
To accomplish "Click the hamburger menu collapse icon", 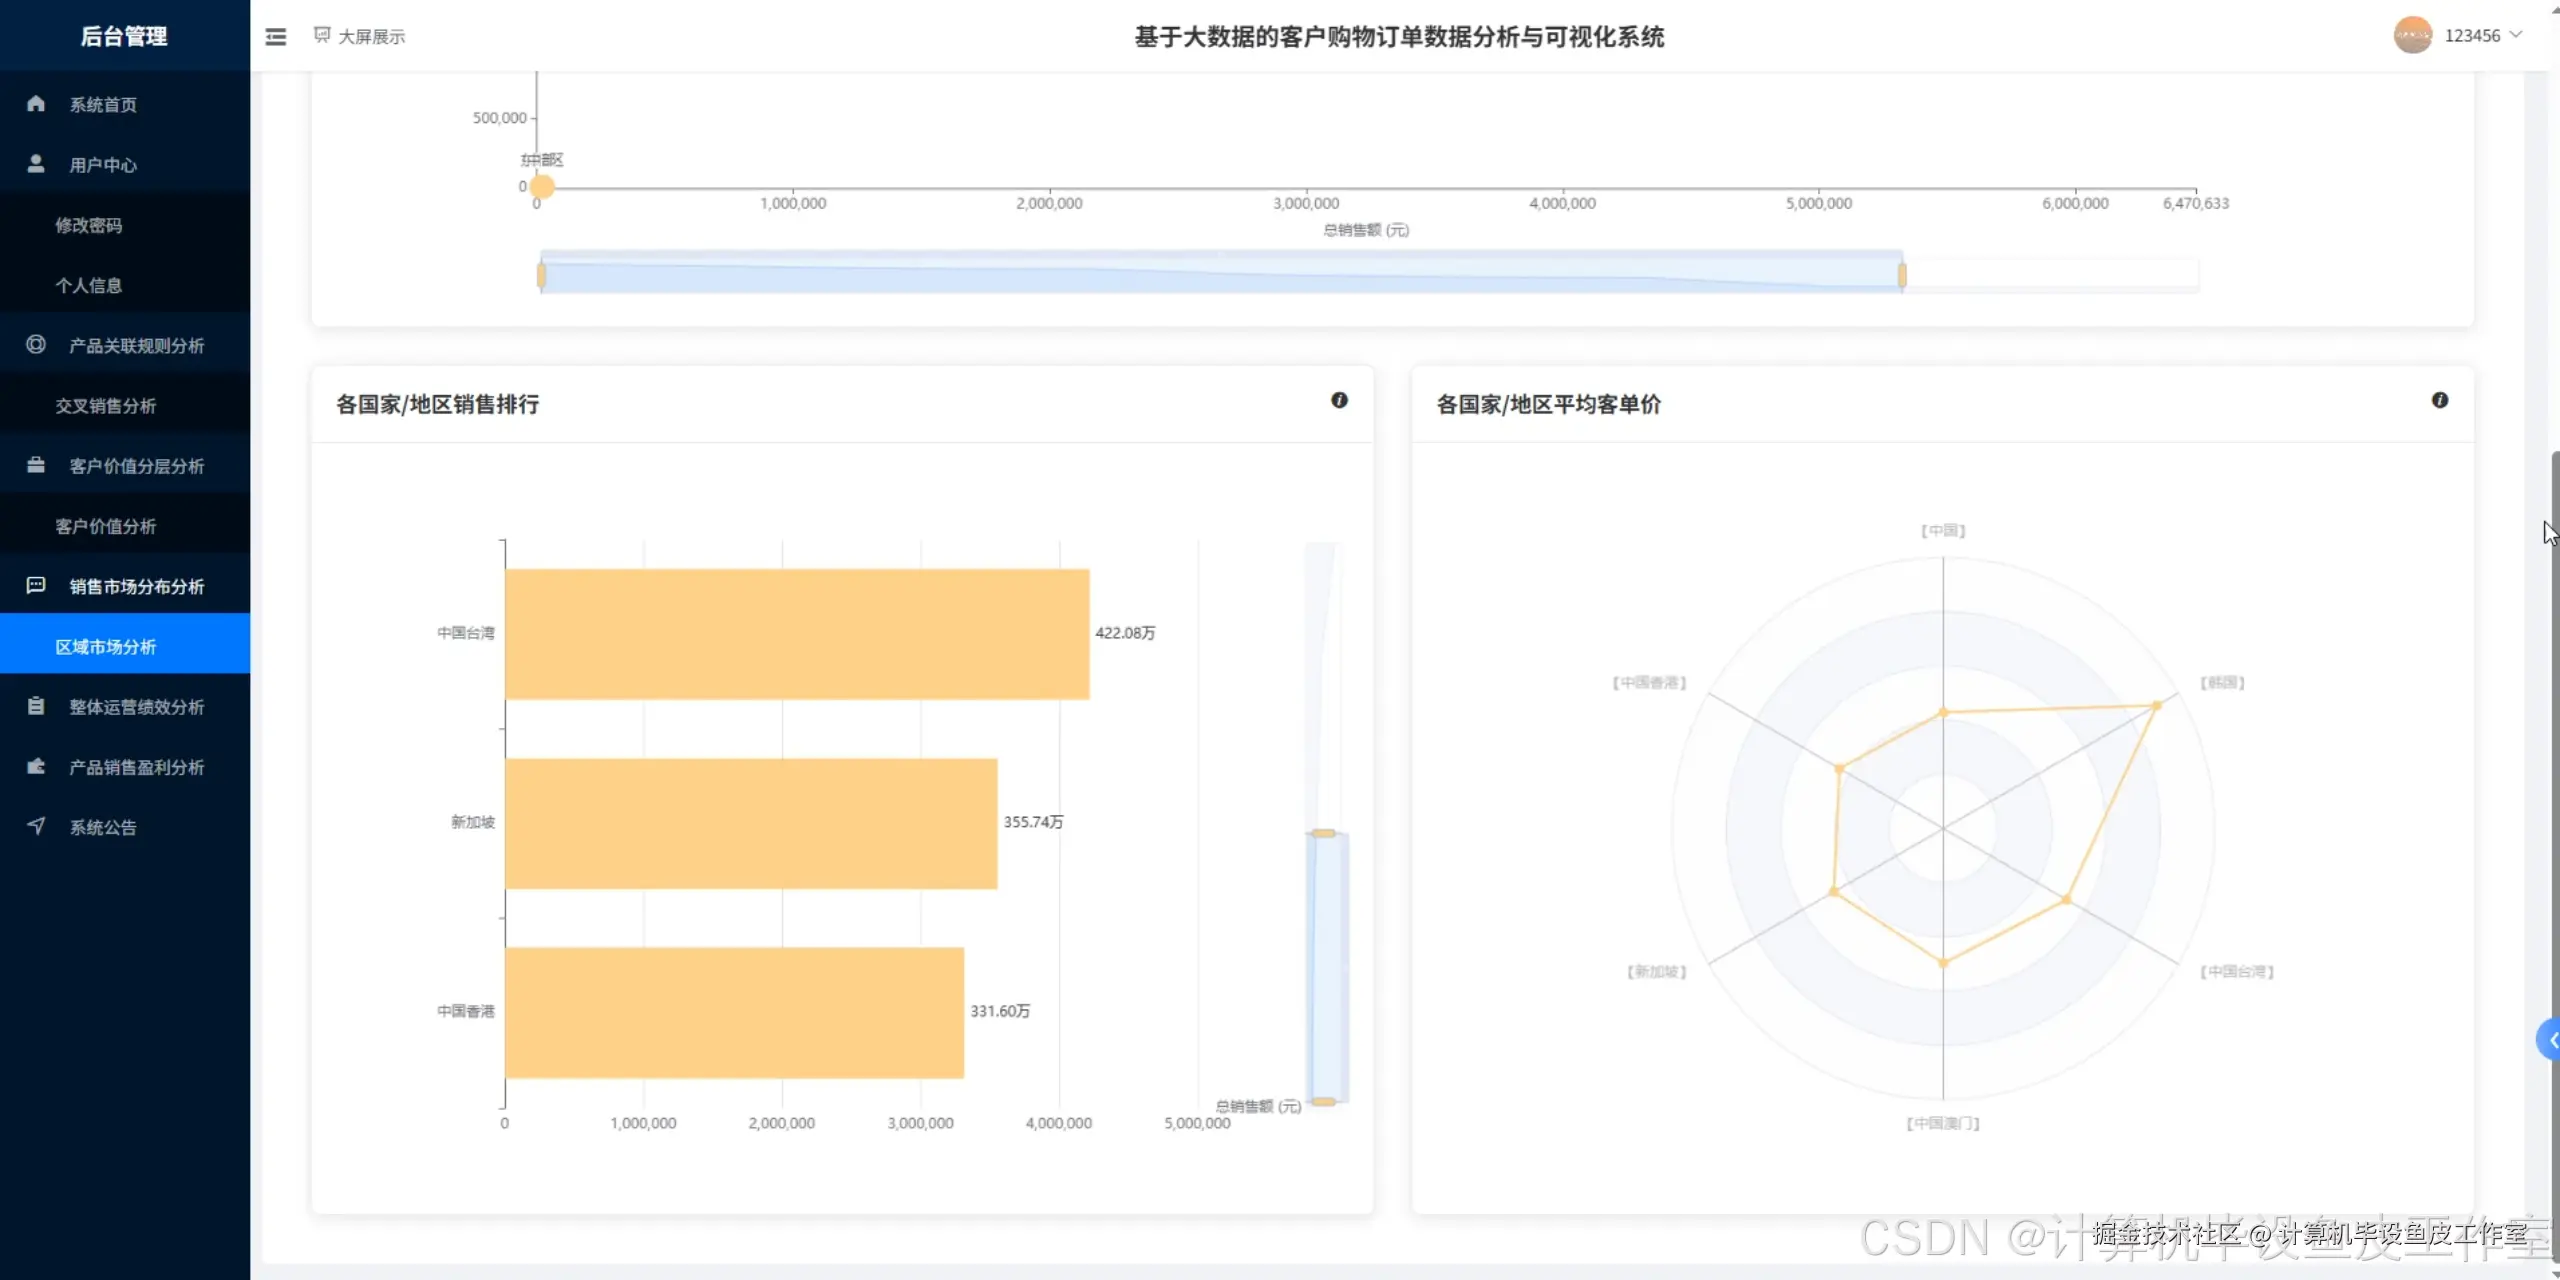I will click(x=275, y=37).
